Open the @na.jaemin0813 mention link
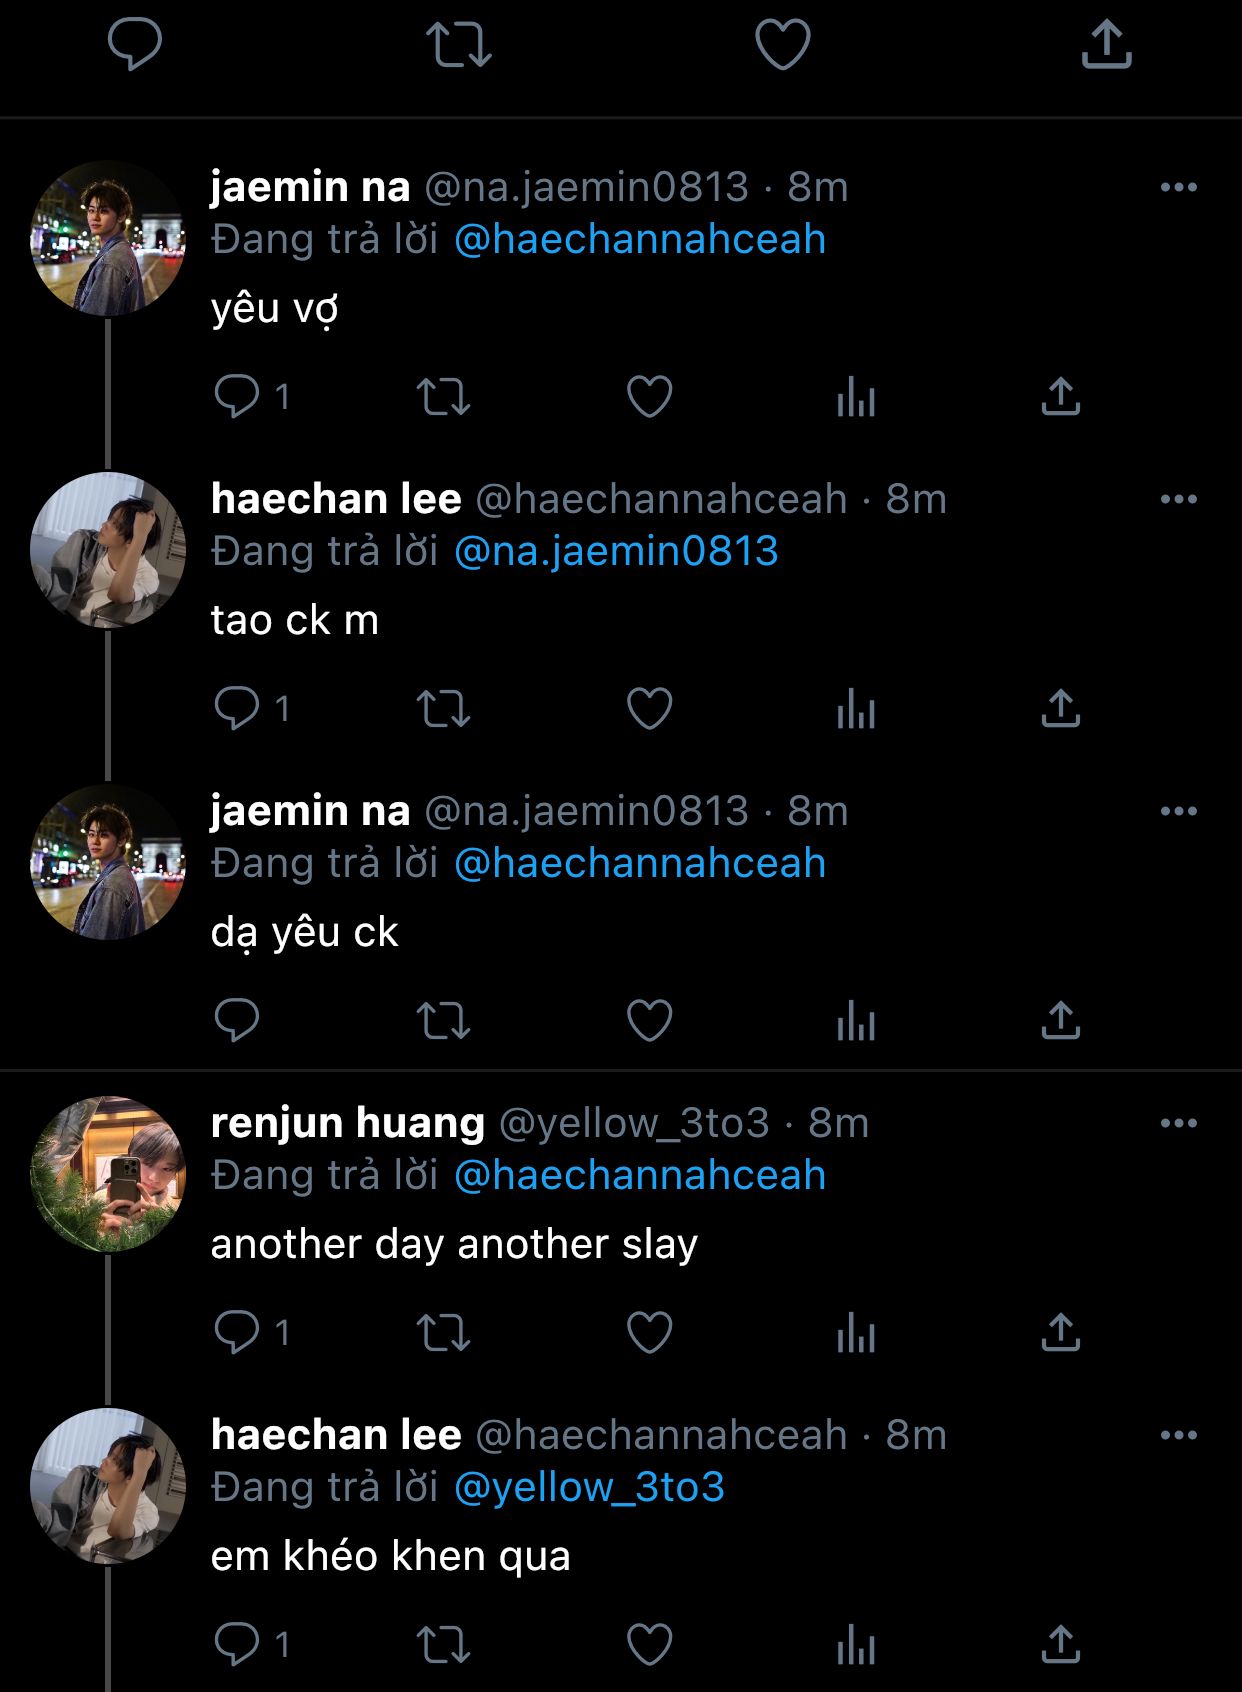 click(616, 551)
